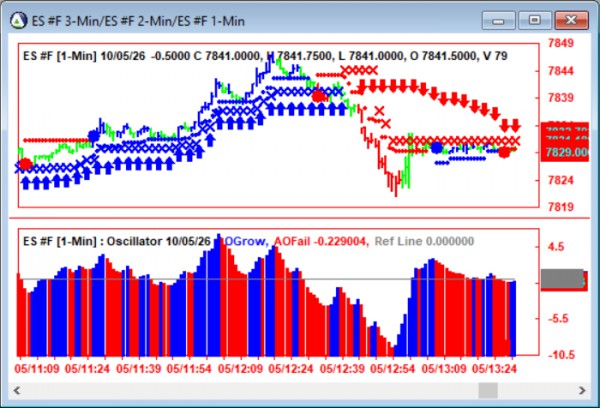Click the window title text ES #F 3-Min/ES #F 2-Min/ES #F 1-Min
Image resolution: width=600 pixels, height=408 pixels.
pyautogui.click(x=138, y=21)
